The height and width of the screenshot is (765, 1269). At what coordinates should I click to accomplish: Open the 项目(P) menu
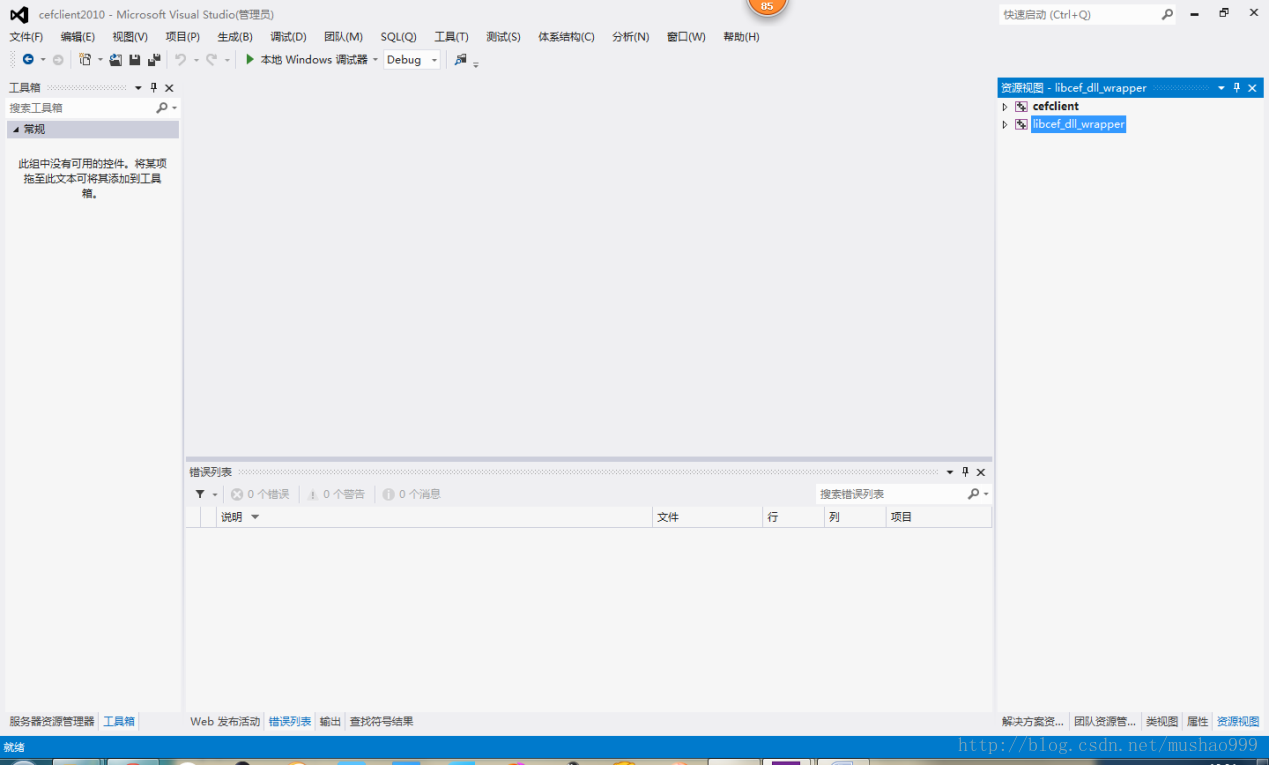(183, 37)
